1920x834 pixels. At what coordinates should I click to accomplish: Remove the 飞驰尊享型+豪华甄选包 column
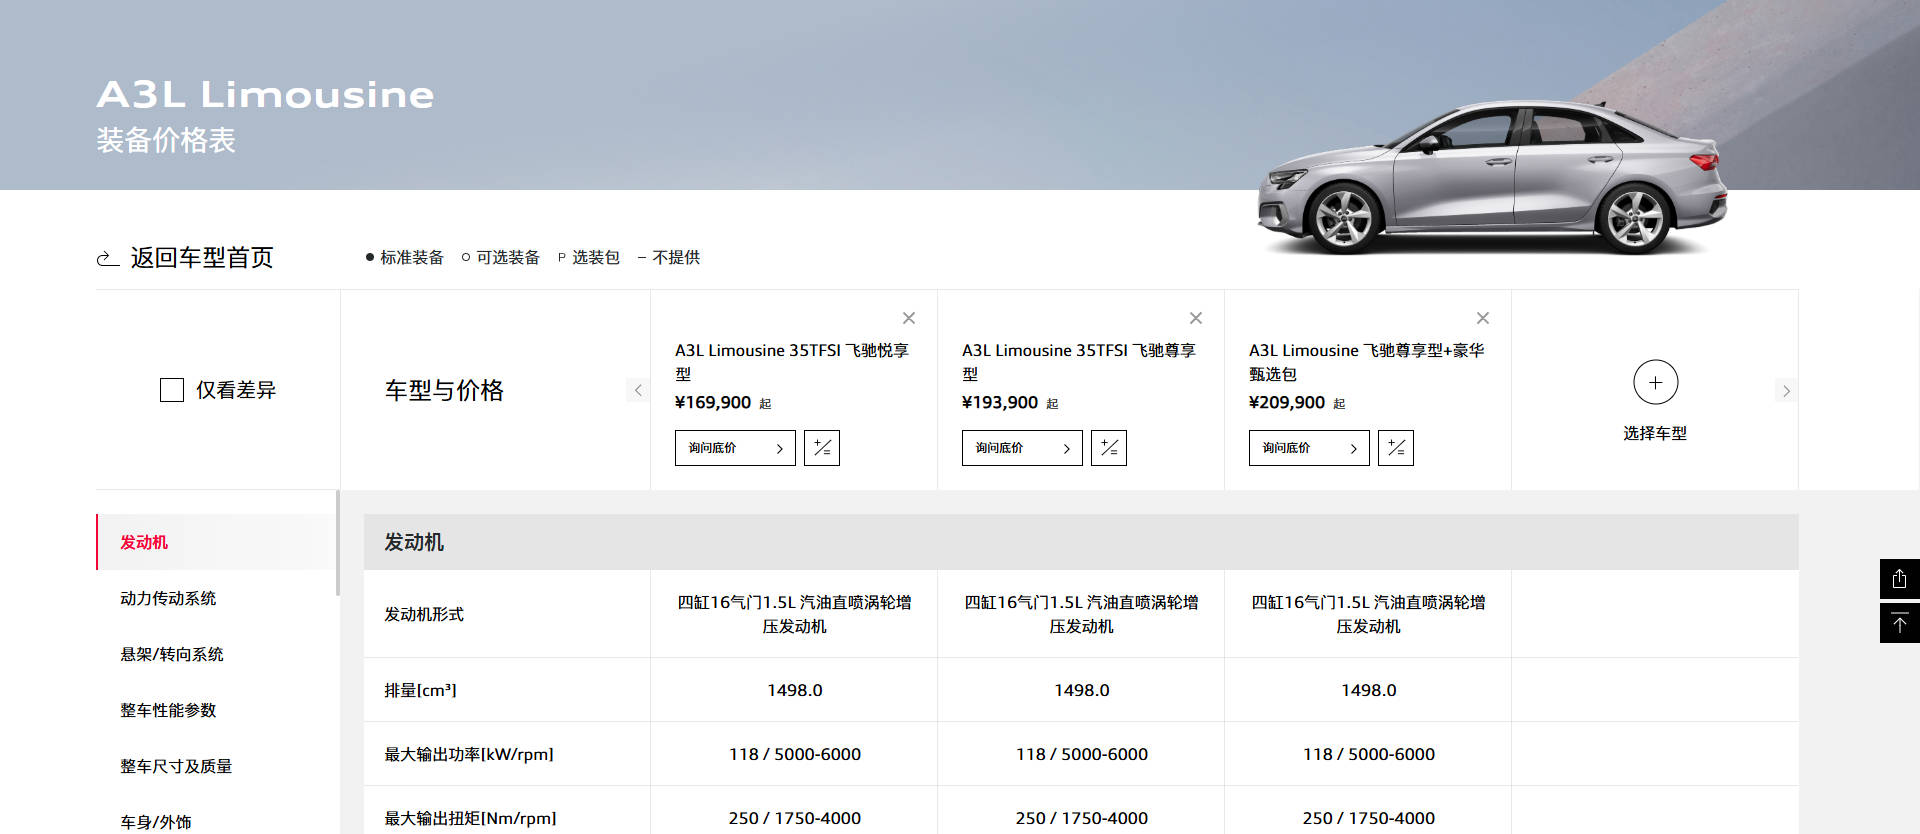(1482, 318)
